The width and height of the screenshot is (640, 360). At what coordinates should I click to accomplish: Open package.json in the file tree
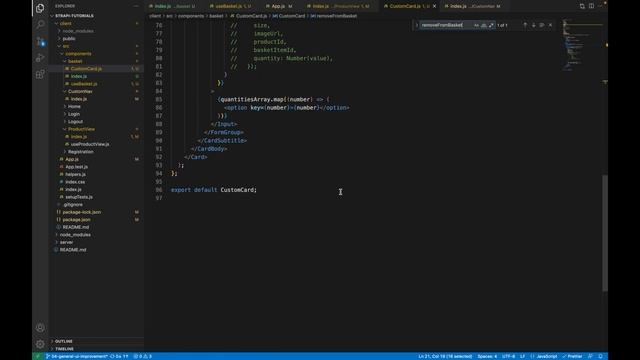[x=76, y=220]
